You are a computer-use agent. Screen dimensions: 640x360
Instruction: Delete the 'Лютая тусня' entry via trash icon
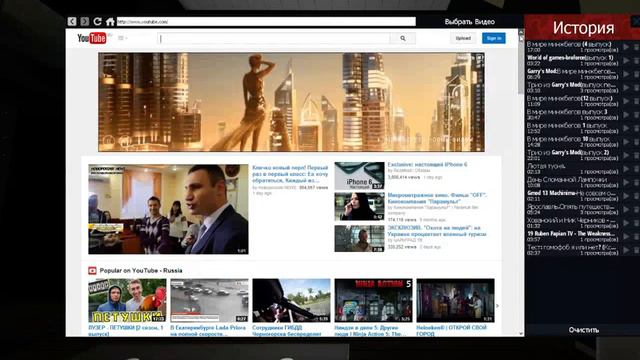[636, 169]
